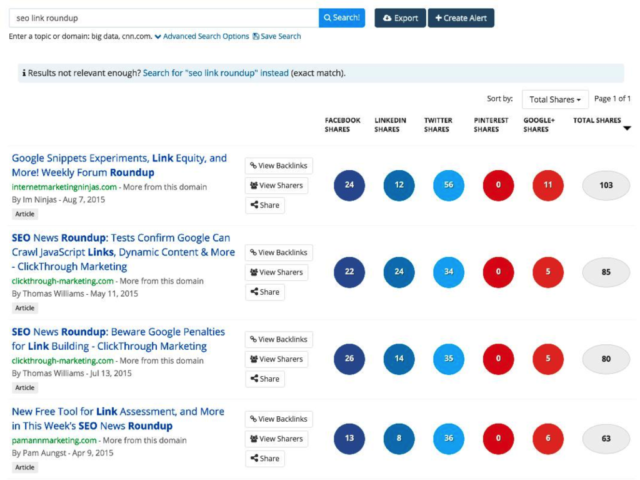
Task: Open the New Free Tool for Link Assessment article
Action: (x=118, y=418)
